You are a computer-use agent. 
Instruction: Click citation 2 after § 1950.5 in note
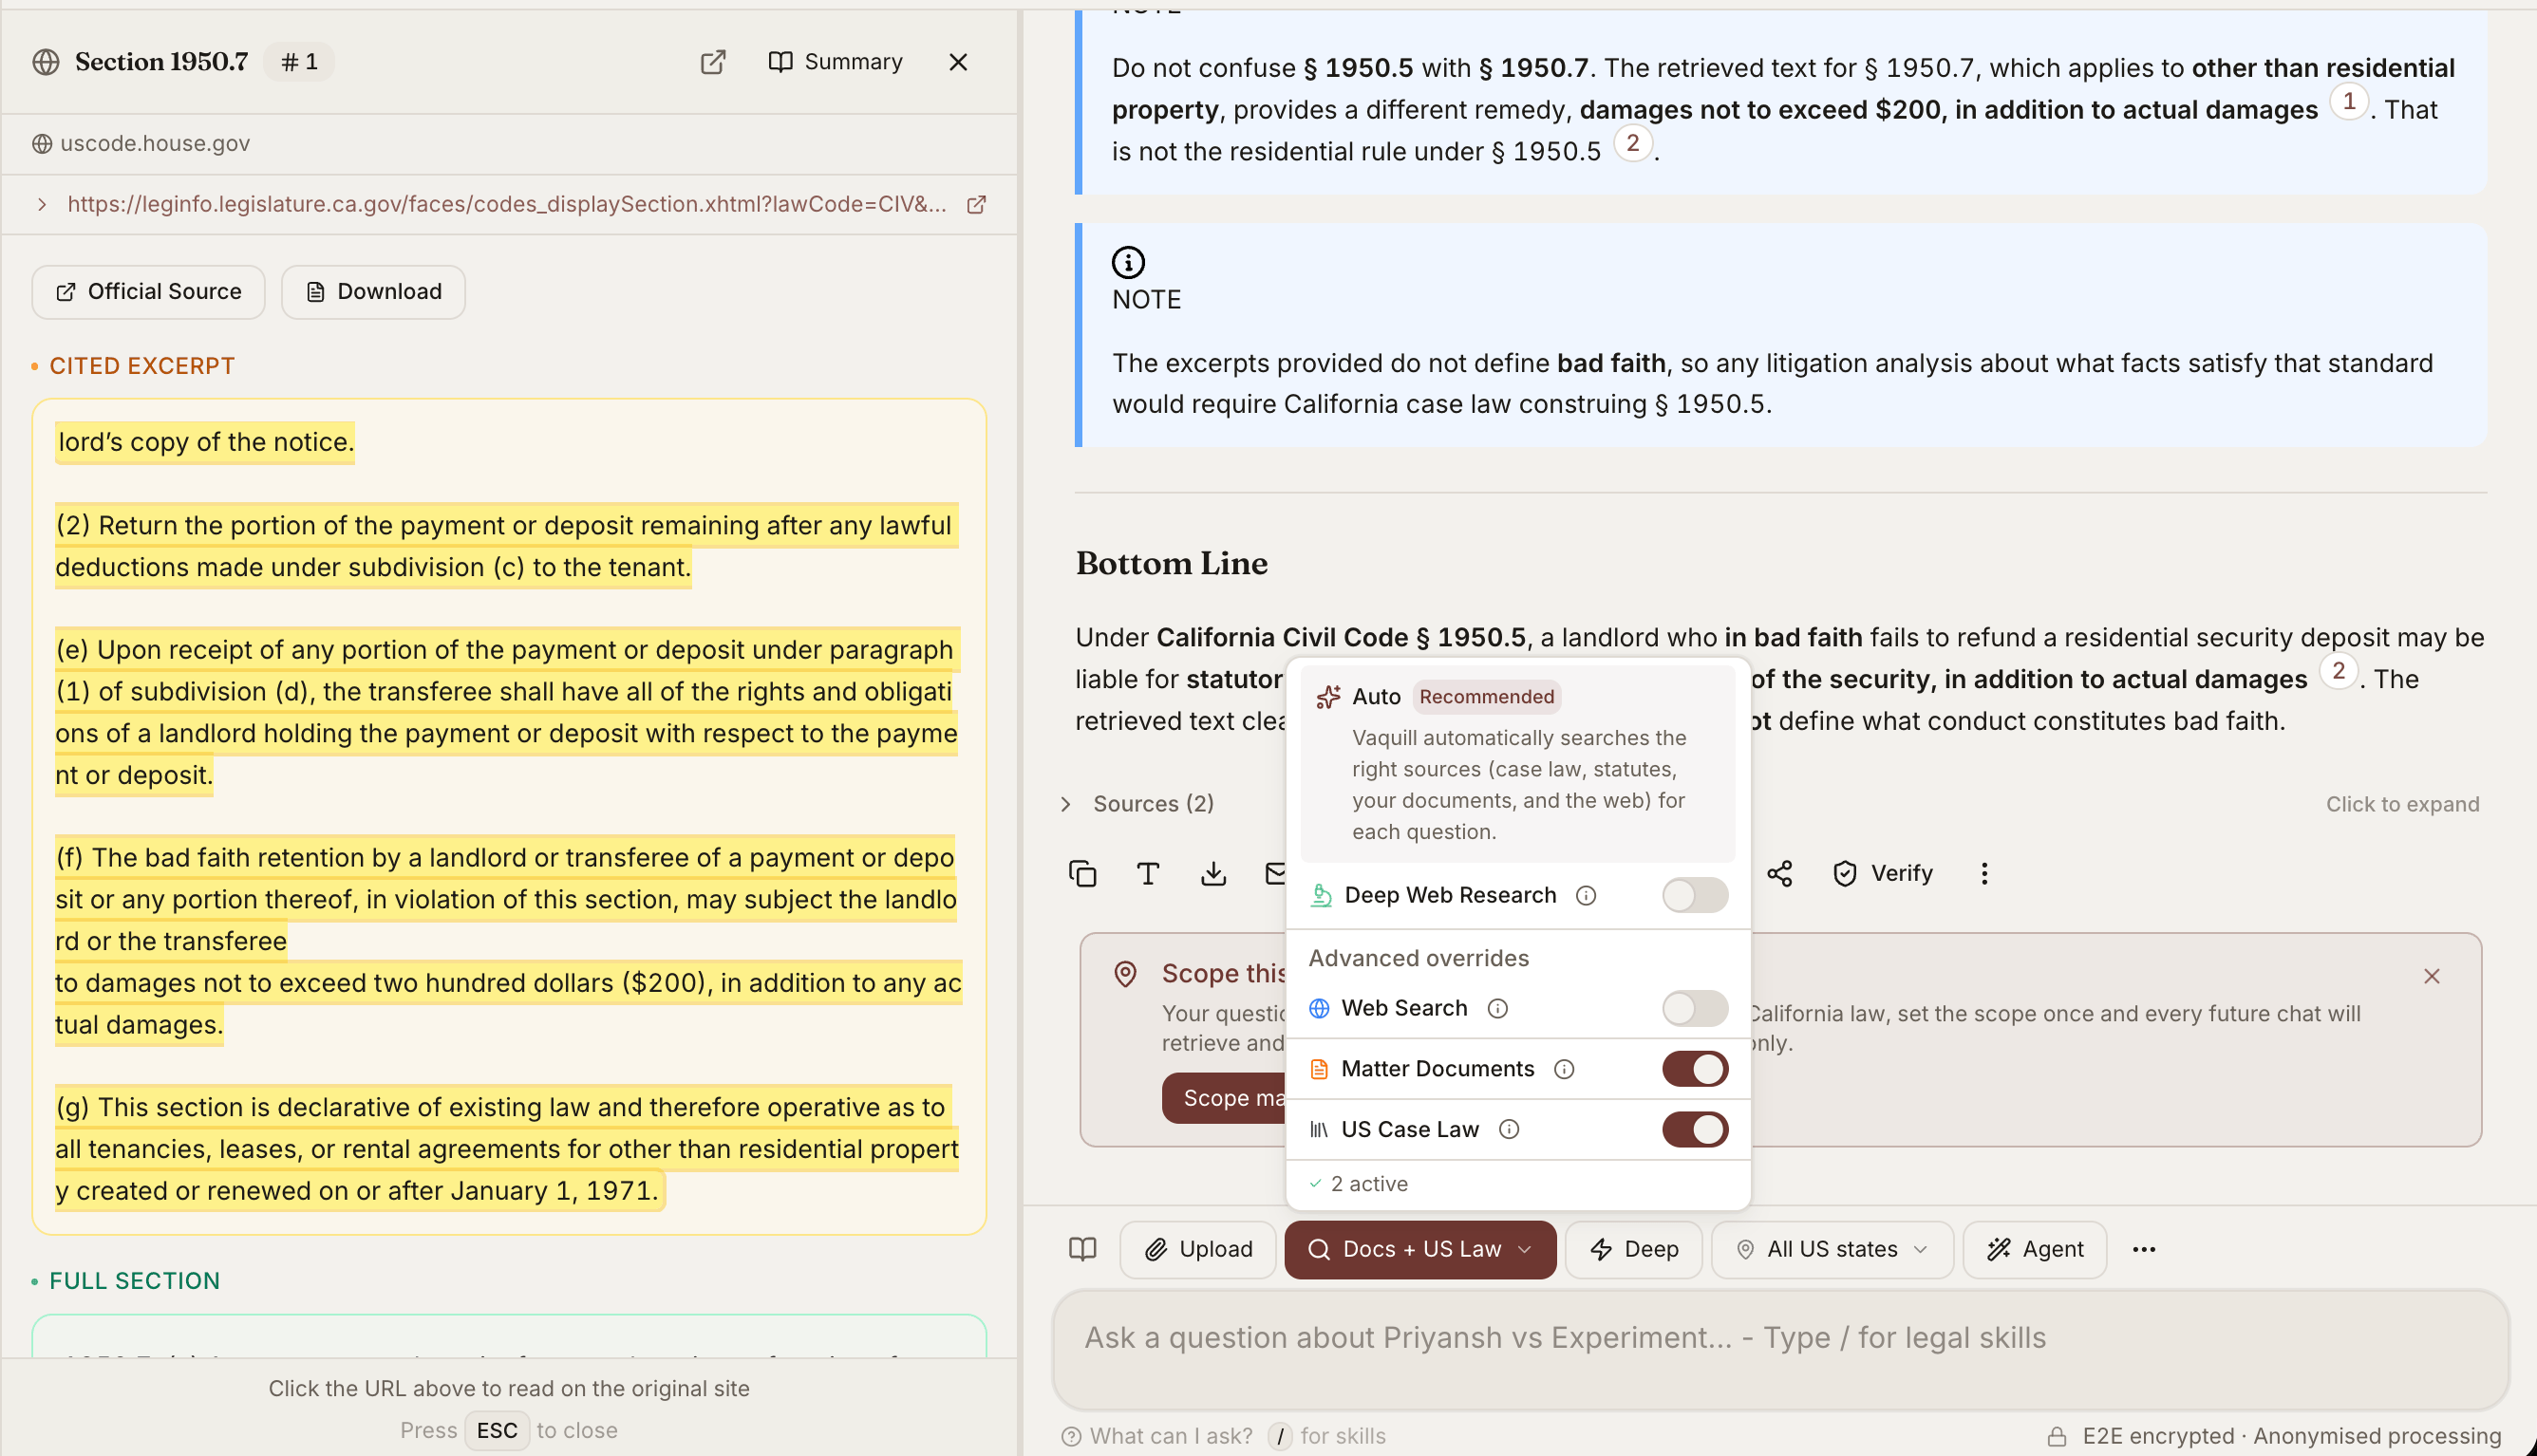point(1632,144)
